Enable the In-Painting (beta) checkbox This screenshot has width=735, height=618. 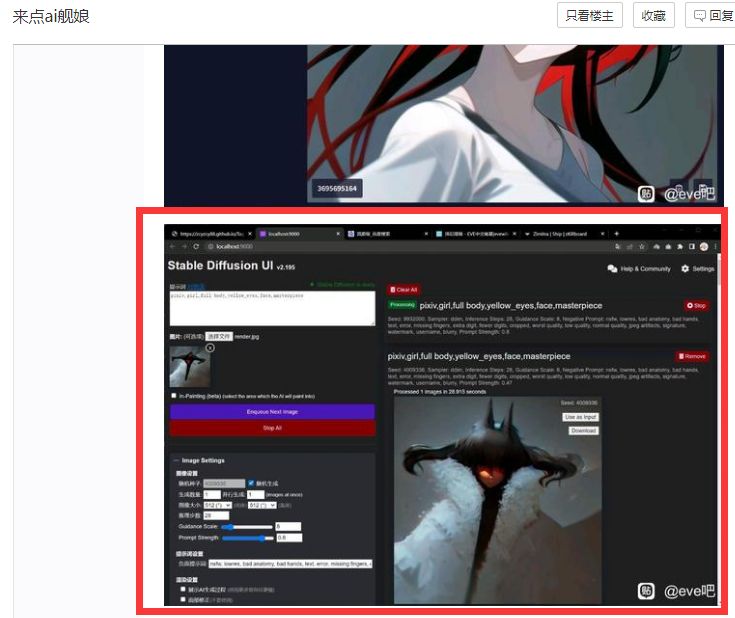pyautogui.click(x=174, y=396)
